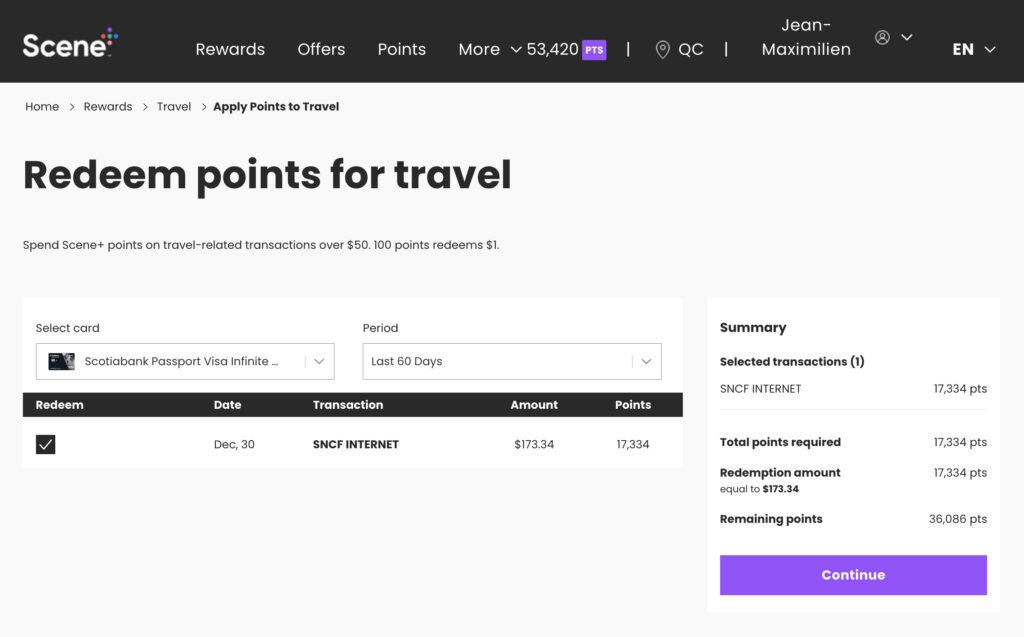
Task: Open the Offers menu
Action: click(x=321, y=48)
